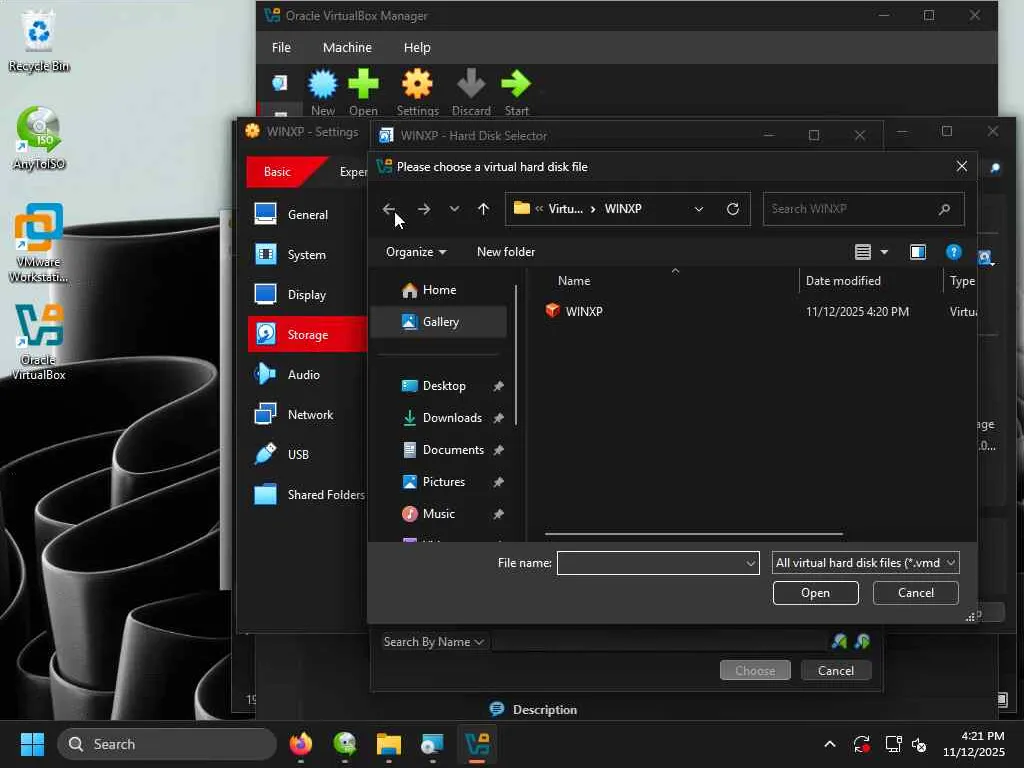Click the search magnifier in Search WINXP box

944,209
